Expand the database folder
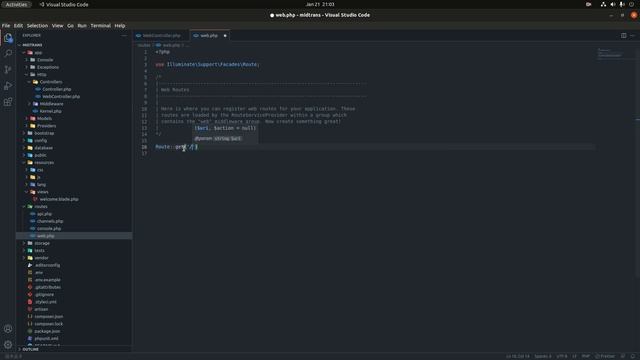 (x=43, y=148)
